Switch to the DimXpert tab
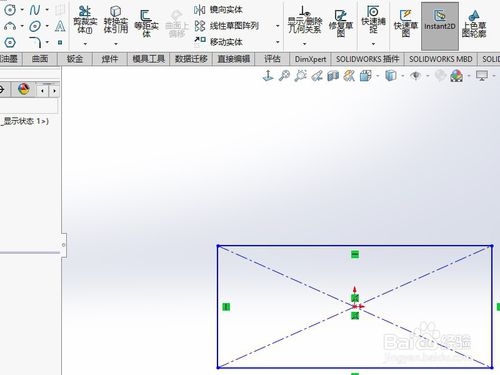The image size is (500, 375). pos(310,59)
